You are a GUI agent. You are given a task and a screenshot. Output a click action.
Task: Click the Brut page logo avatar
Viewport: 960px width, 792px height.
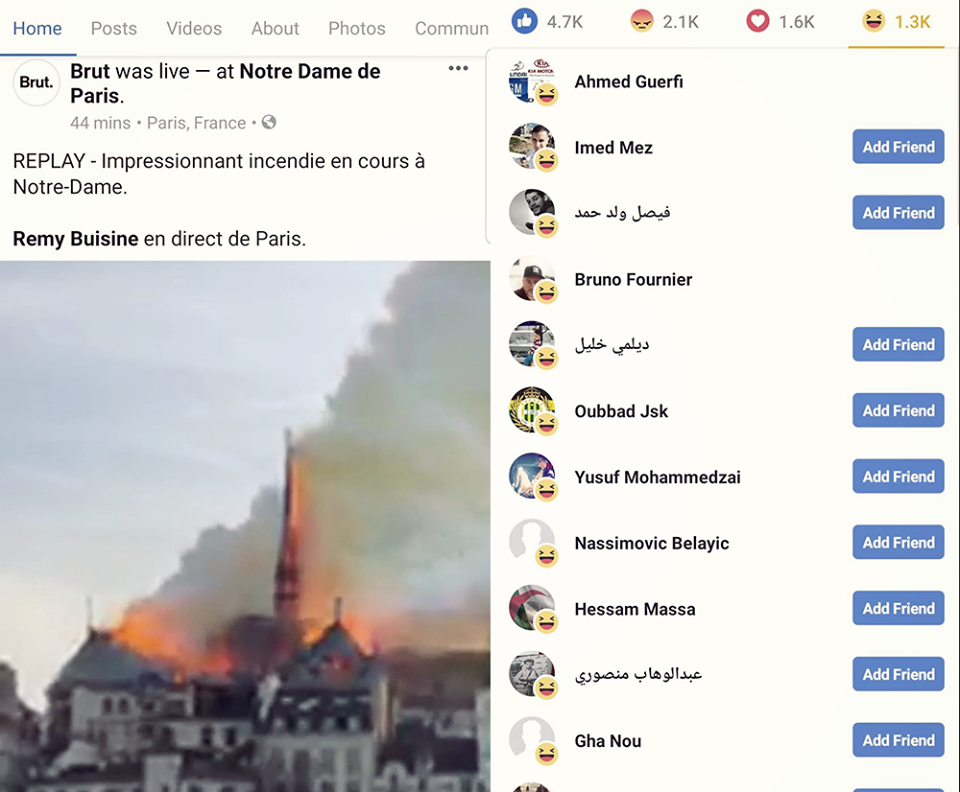pos(36,83)
